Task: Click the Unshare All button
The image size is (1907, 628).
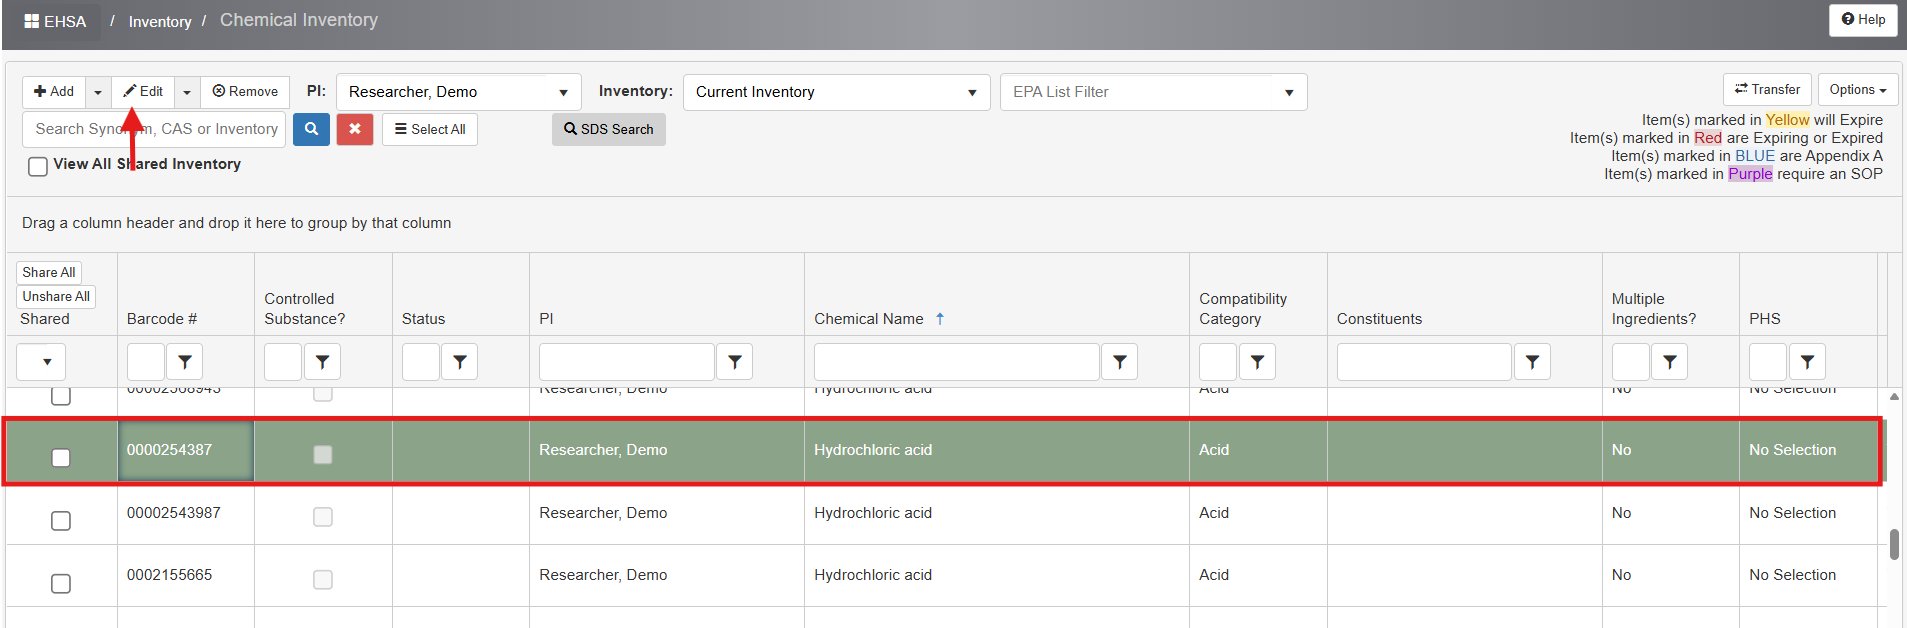Action: pos(56,296)
